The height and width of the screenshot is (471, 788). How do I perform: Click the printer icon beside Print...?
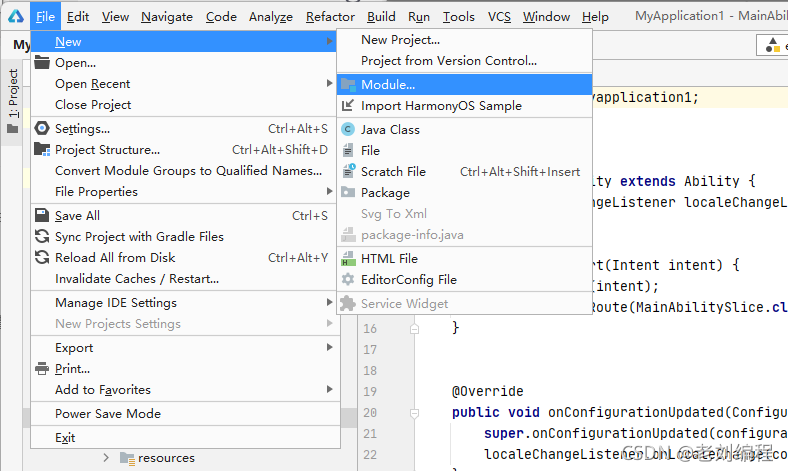click(42, 368)
